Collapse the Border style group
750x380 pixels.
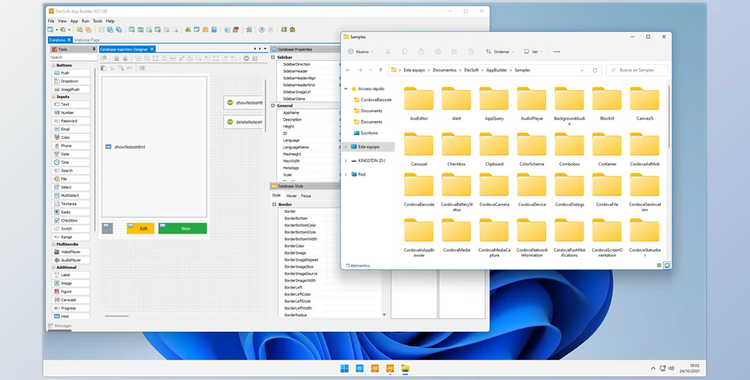click(x=274, y=204)
